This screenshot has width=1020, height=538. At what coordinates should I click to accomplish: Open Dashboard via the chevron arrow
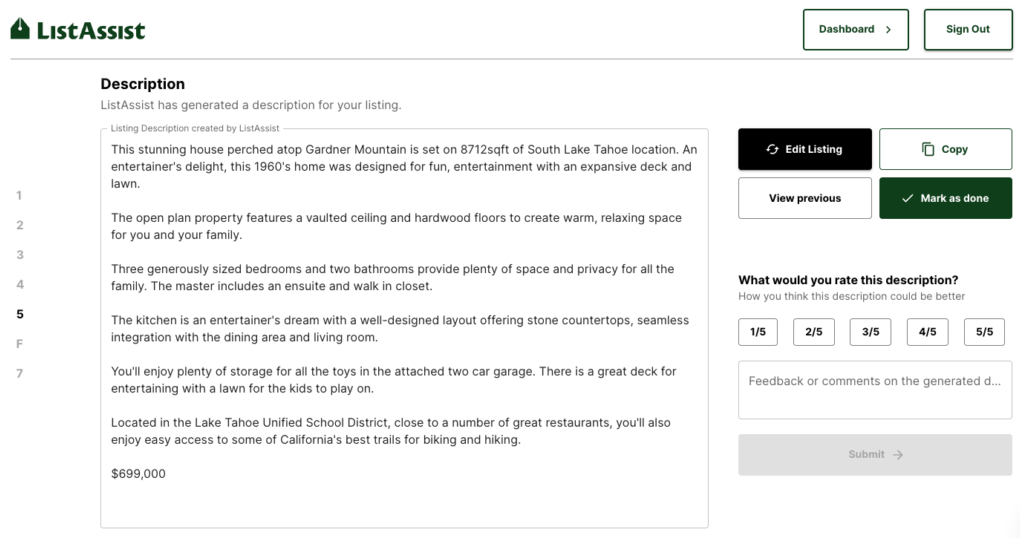[888, 29]
